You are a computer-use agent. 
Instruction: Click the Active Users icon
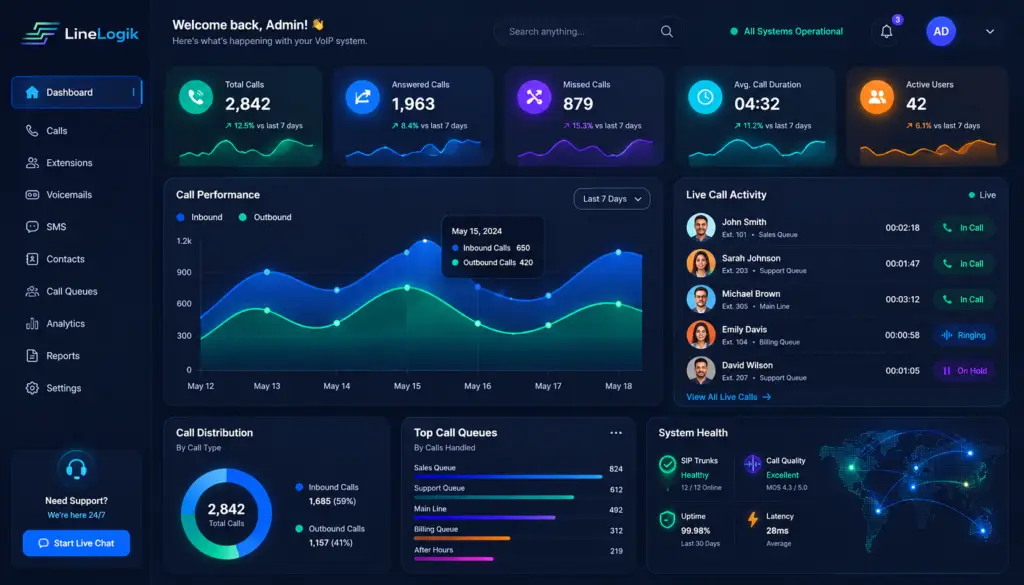pos(877,97)
